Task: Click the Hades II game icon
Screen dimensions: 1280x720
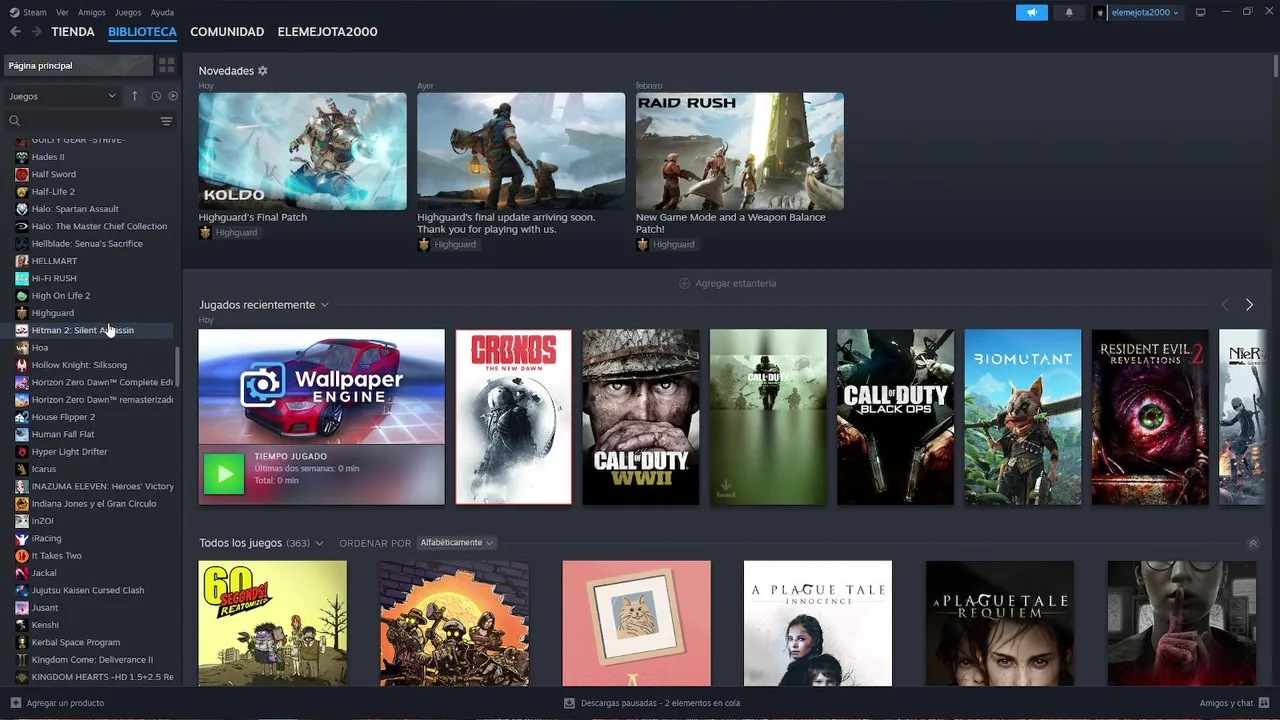Action: [22, 157]
